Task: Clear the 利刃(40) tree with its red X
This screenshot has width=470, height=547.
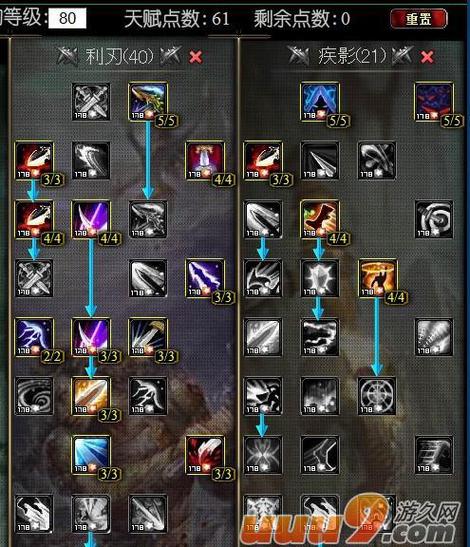Action: [195, 57]
